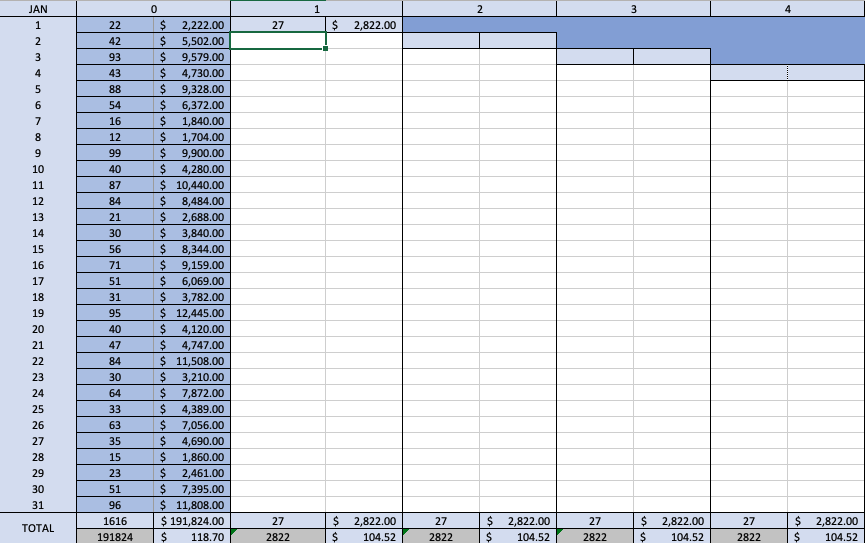
Task: Click the $1,840.00 cell
Action: 192,121
